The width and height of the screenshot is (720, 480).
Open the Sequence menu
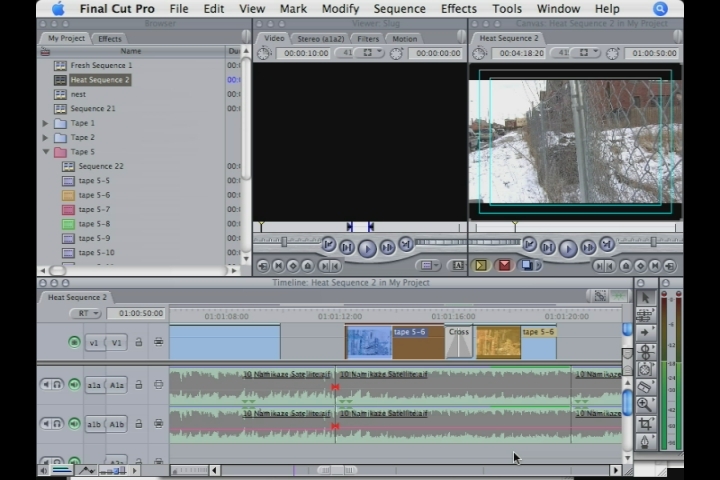(399, 9)
